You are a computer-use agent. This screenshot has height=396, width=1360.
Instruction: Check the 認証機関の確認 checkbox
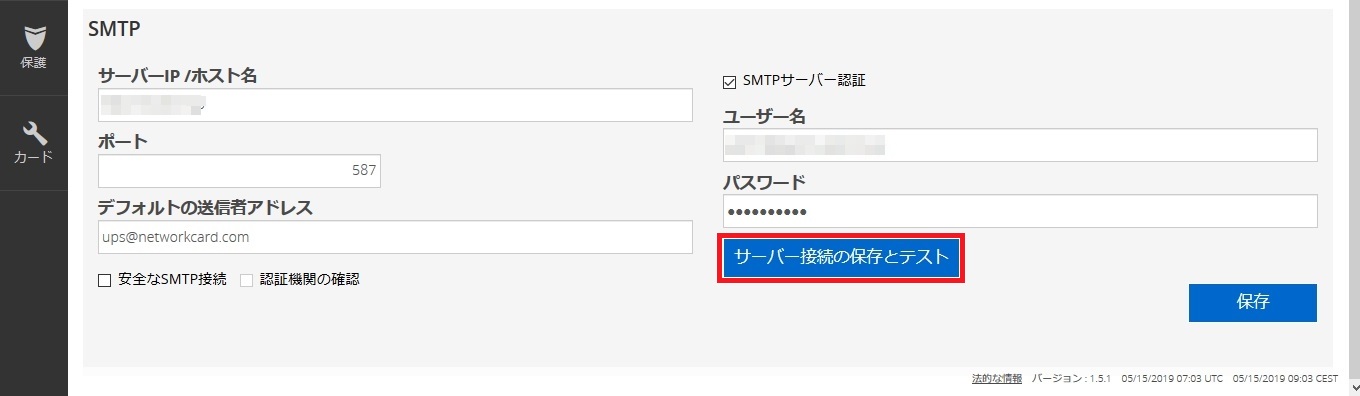[x=246, y=280]
